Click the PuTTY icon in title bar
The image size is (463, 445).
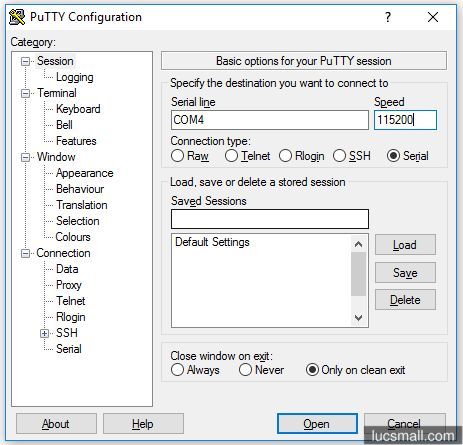(17, 17)
